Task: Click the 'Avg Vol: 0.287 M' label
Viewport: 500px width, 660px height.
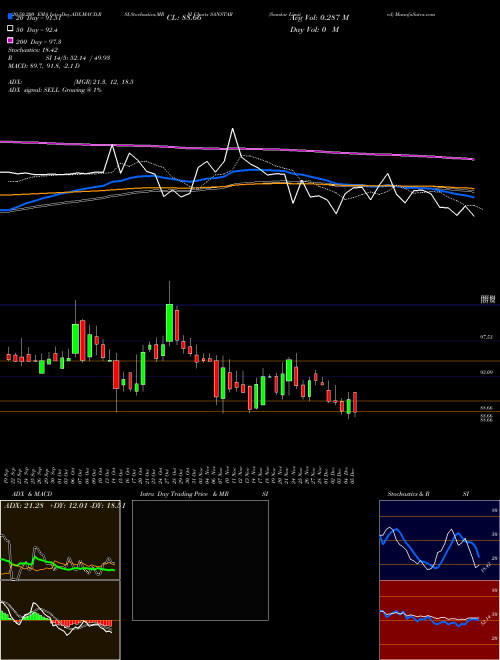Action: 319,18
